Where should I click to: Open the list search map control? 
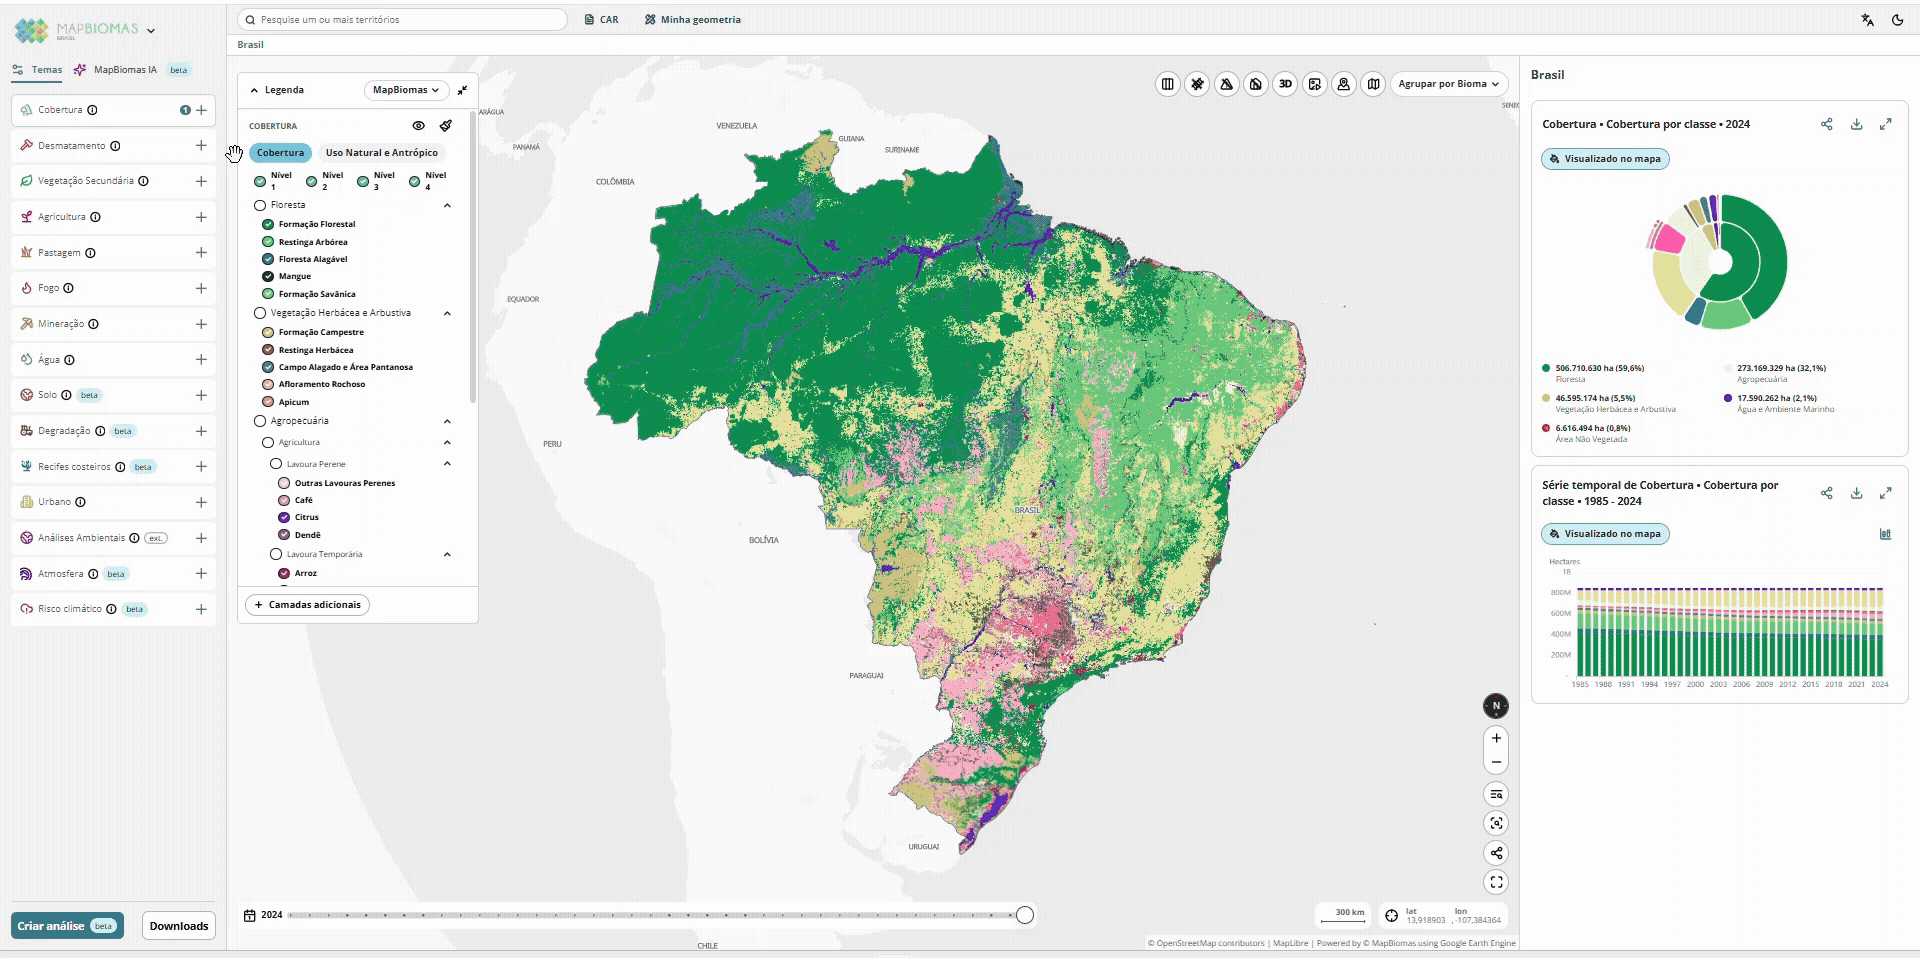click(x=1496, y=794)
